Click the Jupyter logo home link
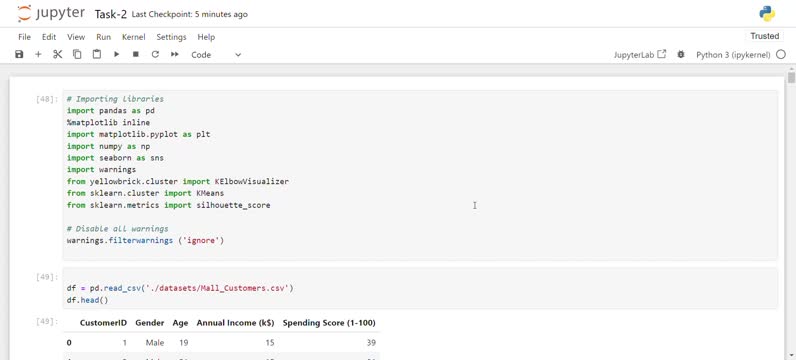The image size is (796, 360). click(51, 14)
